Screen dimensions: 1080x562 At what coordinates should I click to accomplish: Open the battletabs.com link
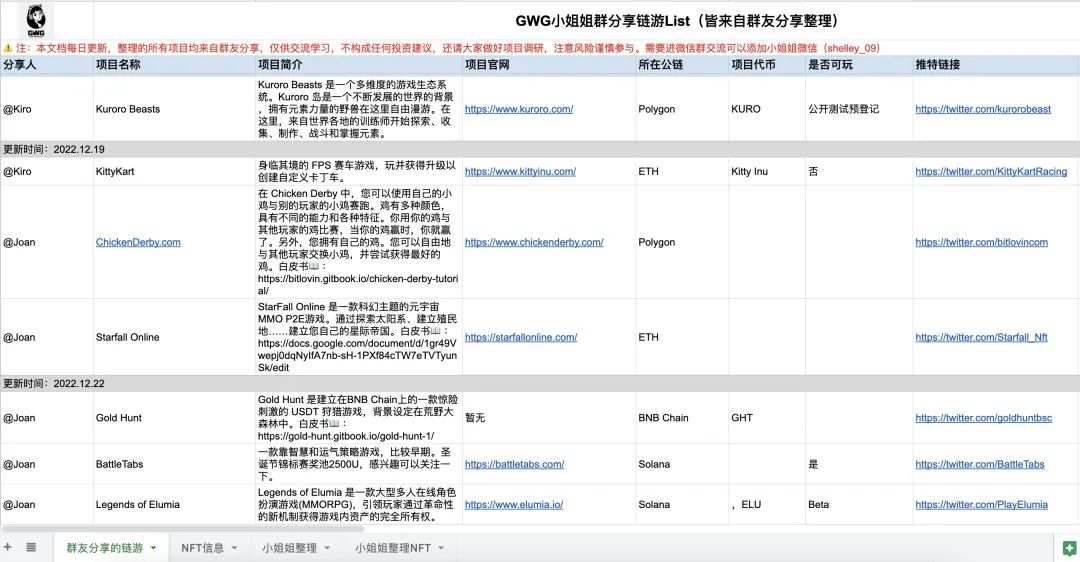pyautogui.click(x=515, y=464)
